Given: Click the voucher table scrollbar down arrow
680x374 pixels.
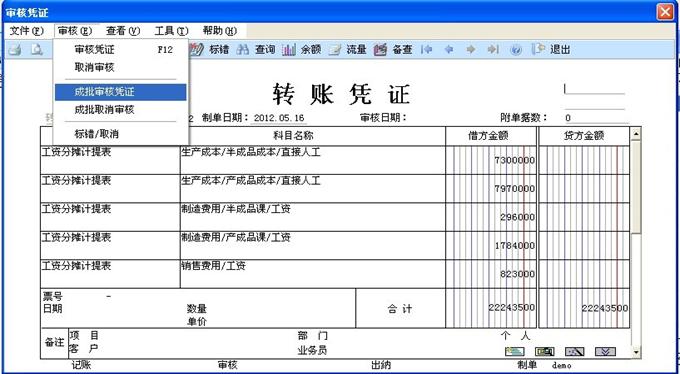Looking at the screenshot, I should [x=636, y=352].
